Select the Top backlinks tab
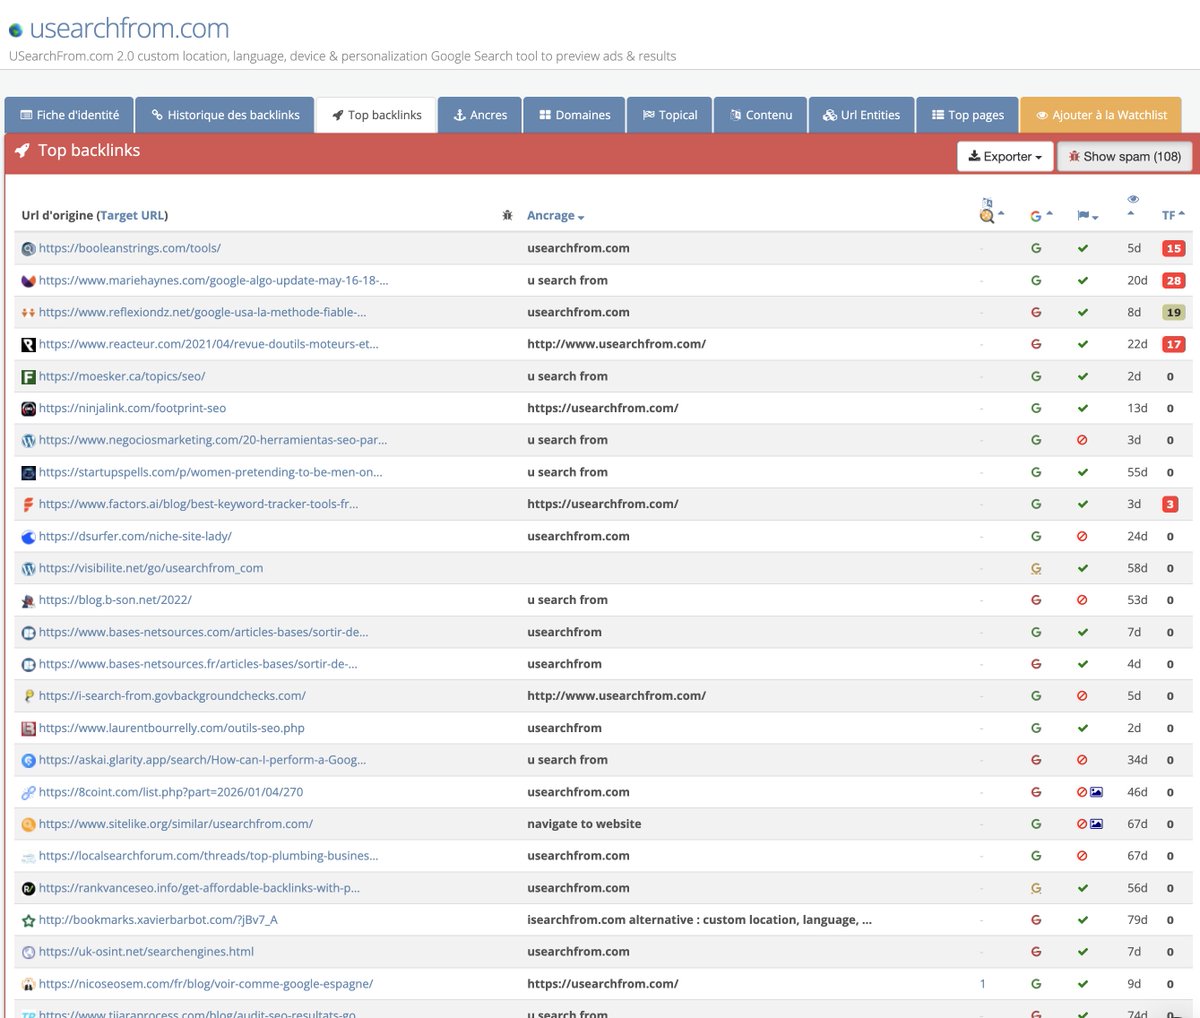 377,115
